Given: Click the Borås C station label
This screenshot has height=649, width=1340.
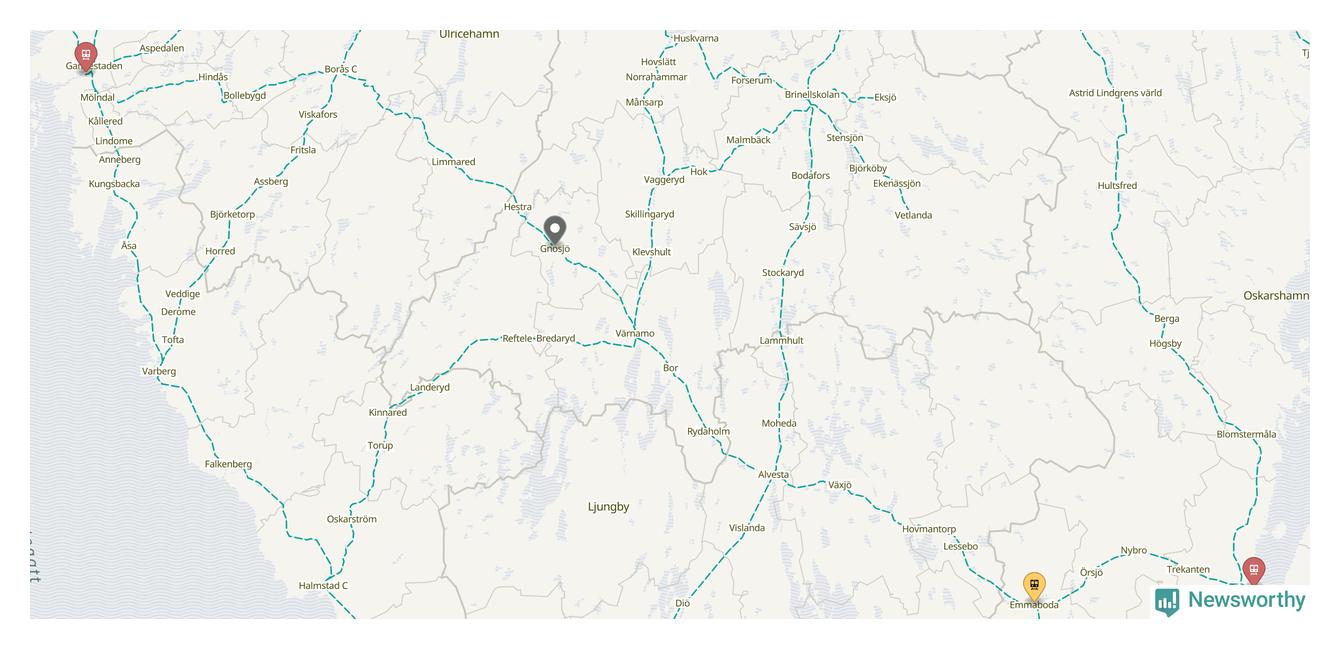Looking at the screenshot, I should click(x=341, y=69).
